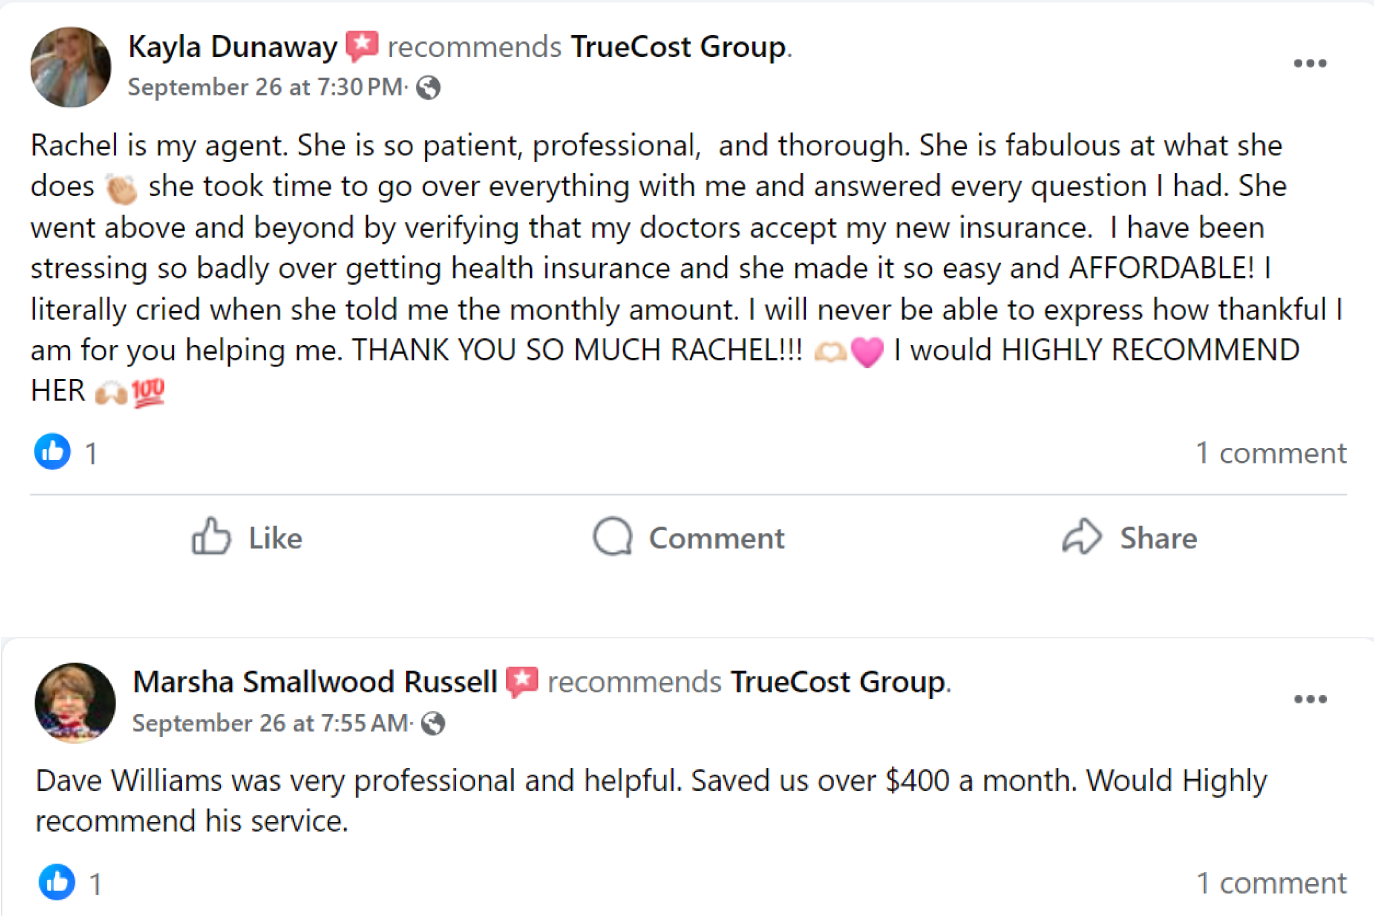1374x916 pixels.
Task: Click the Kayla Dunaway name link
Action: [x=233, y=47]
